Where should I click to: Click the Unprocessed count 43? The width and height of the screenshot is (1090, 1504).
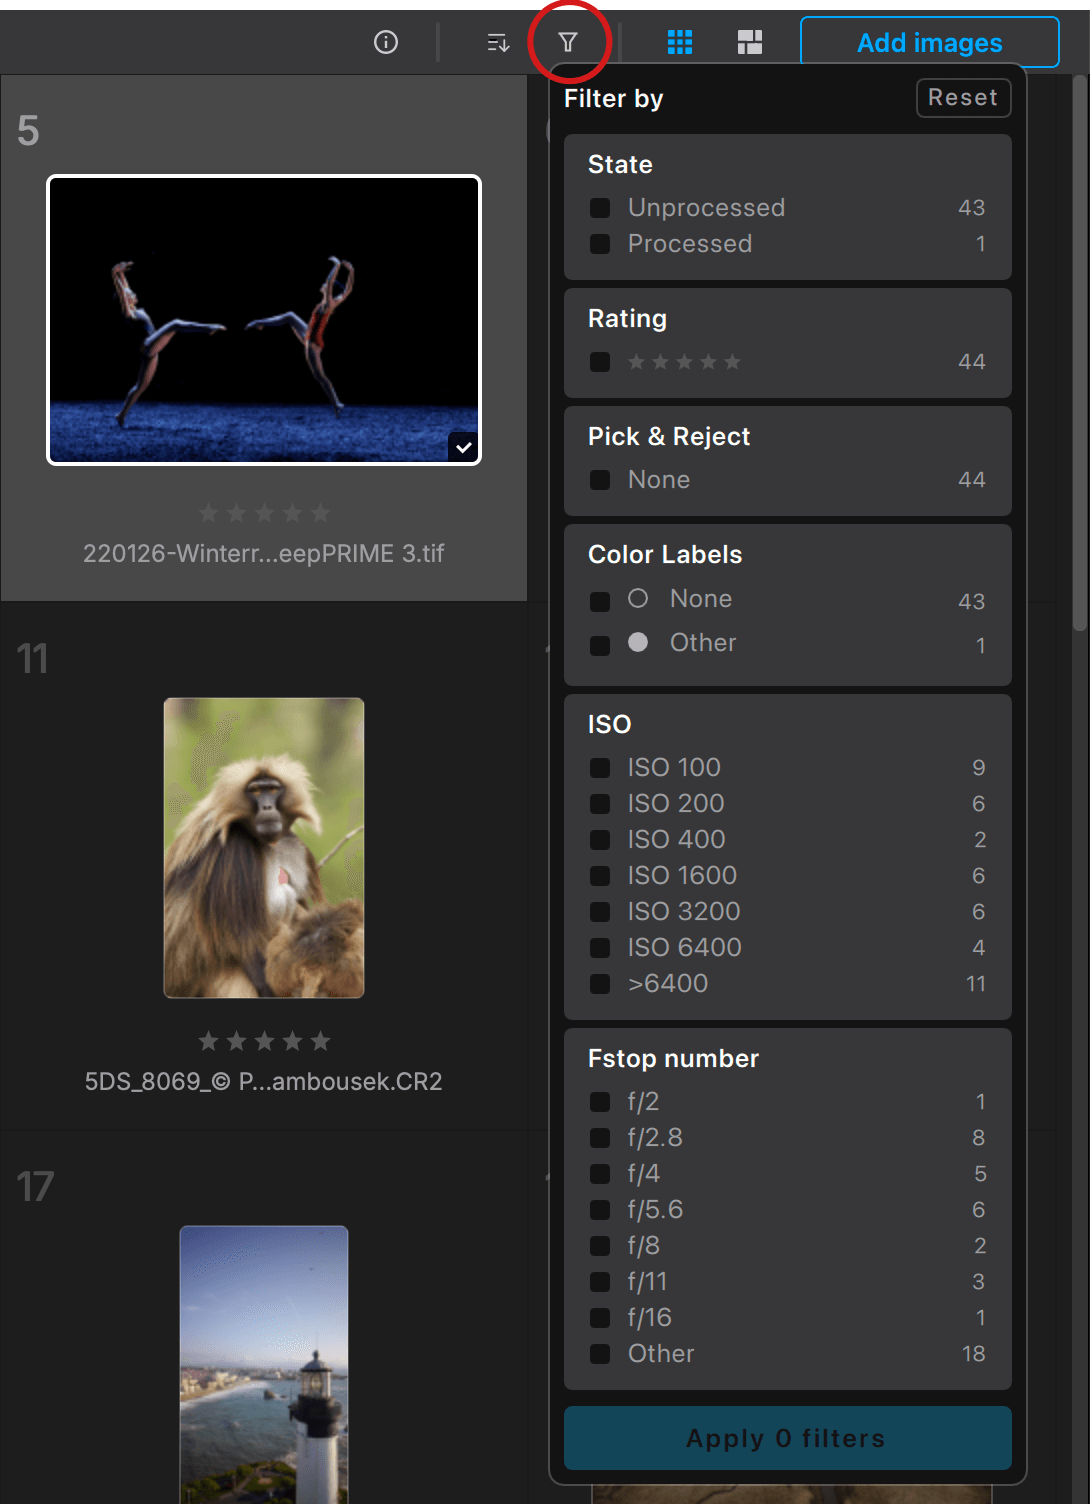click(x=972, y=208)
